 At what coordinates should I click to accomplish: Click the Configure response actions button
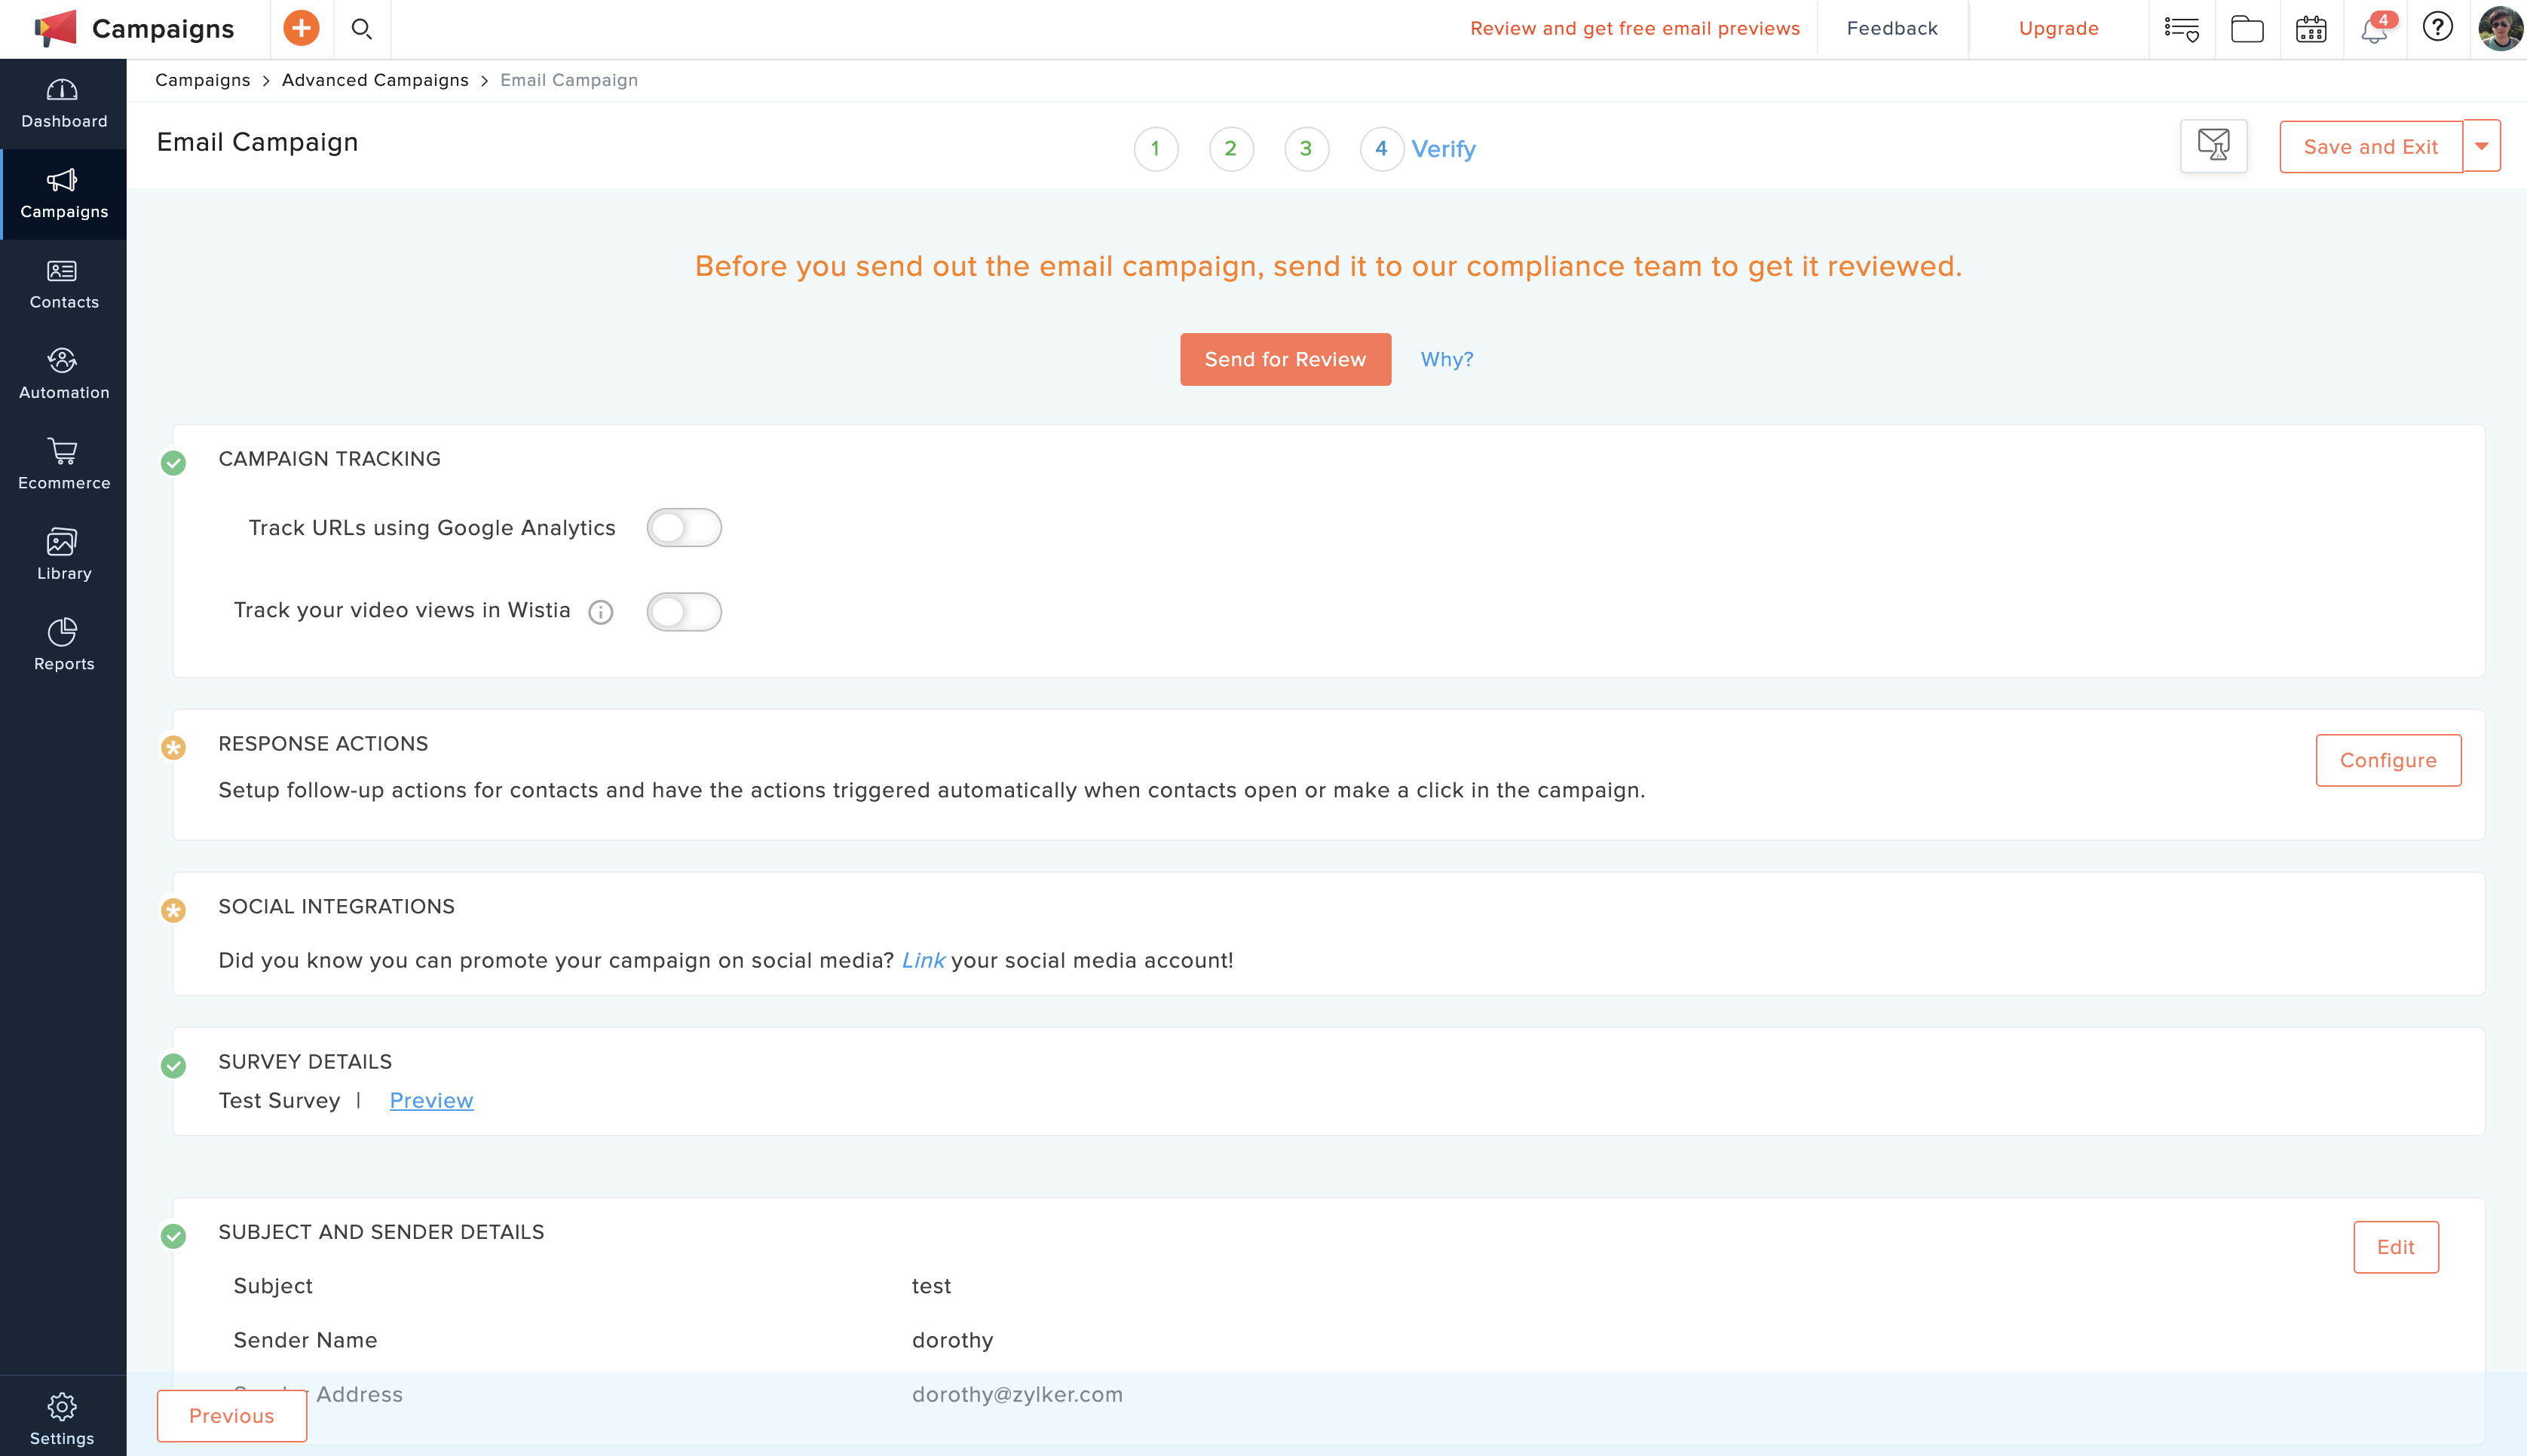tap(2387, 760)
